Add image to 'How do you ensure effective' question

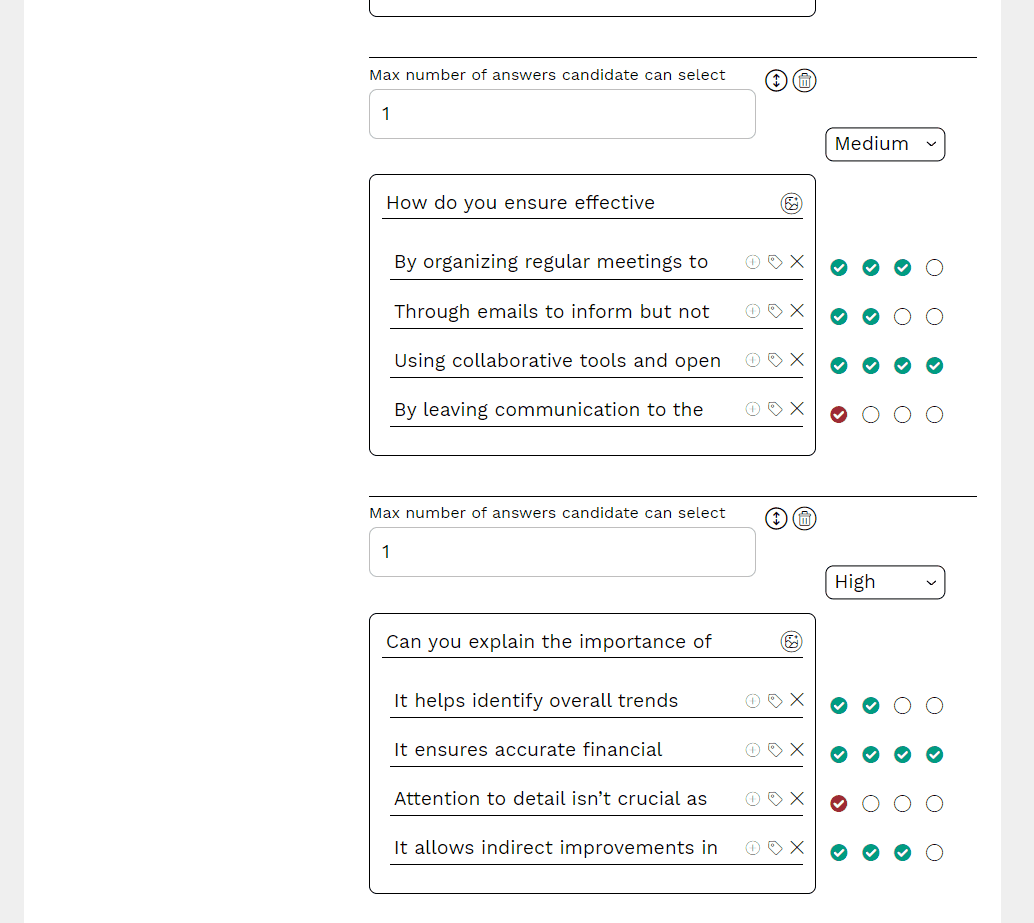(x=791, y=204)
